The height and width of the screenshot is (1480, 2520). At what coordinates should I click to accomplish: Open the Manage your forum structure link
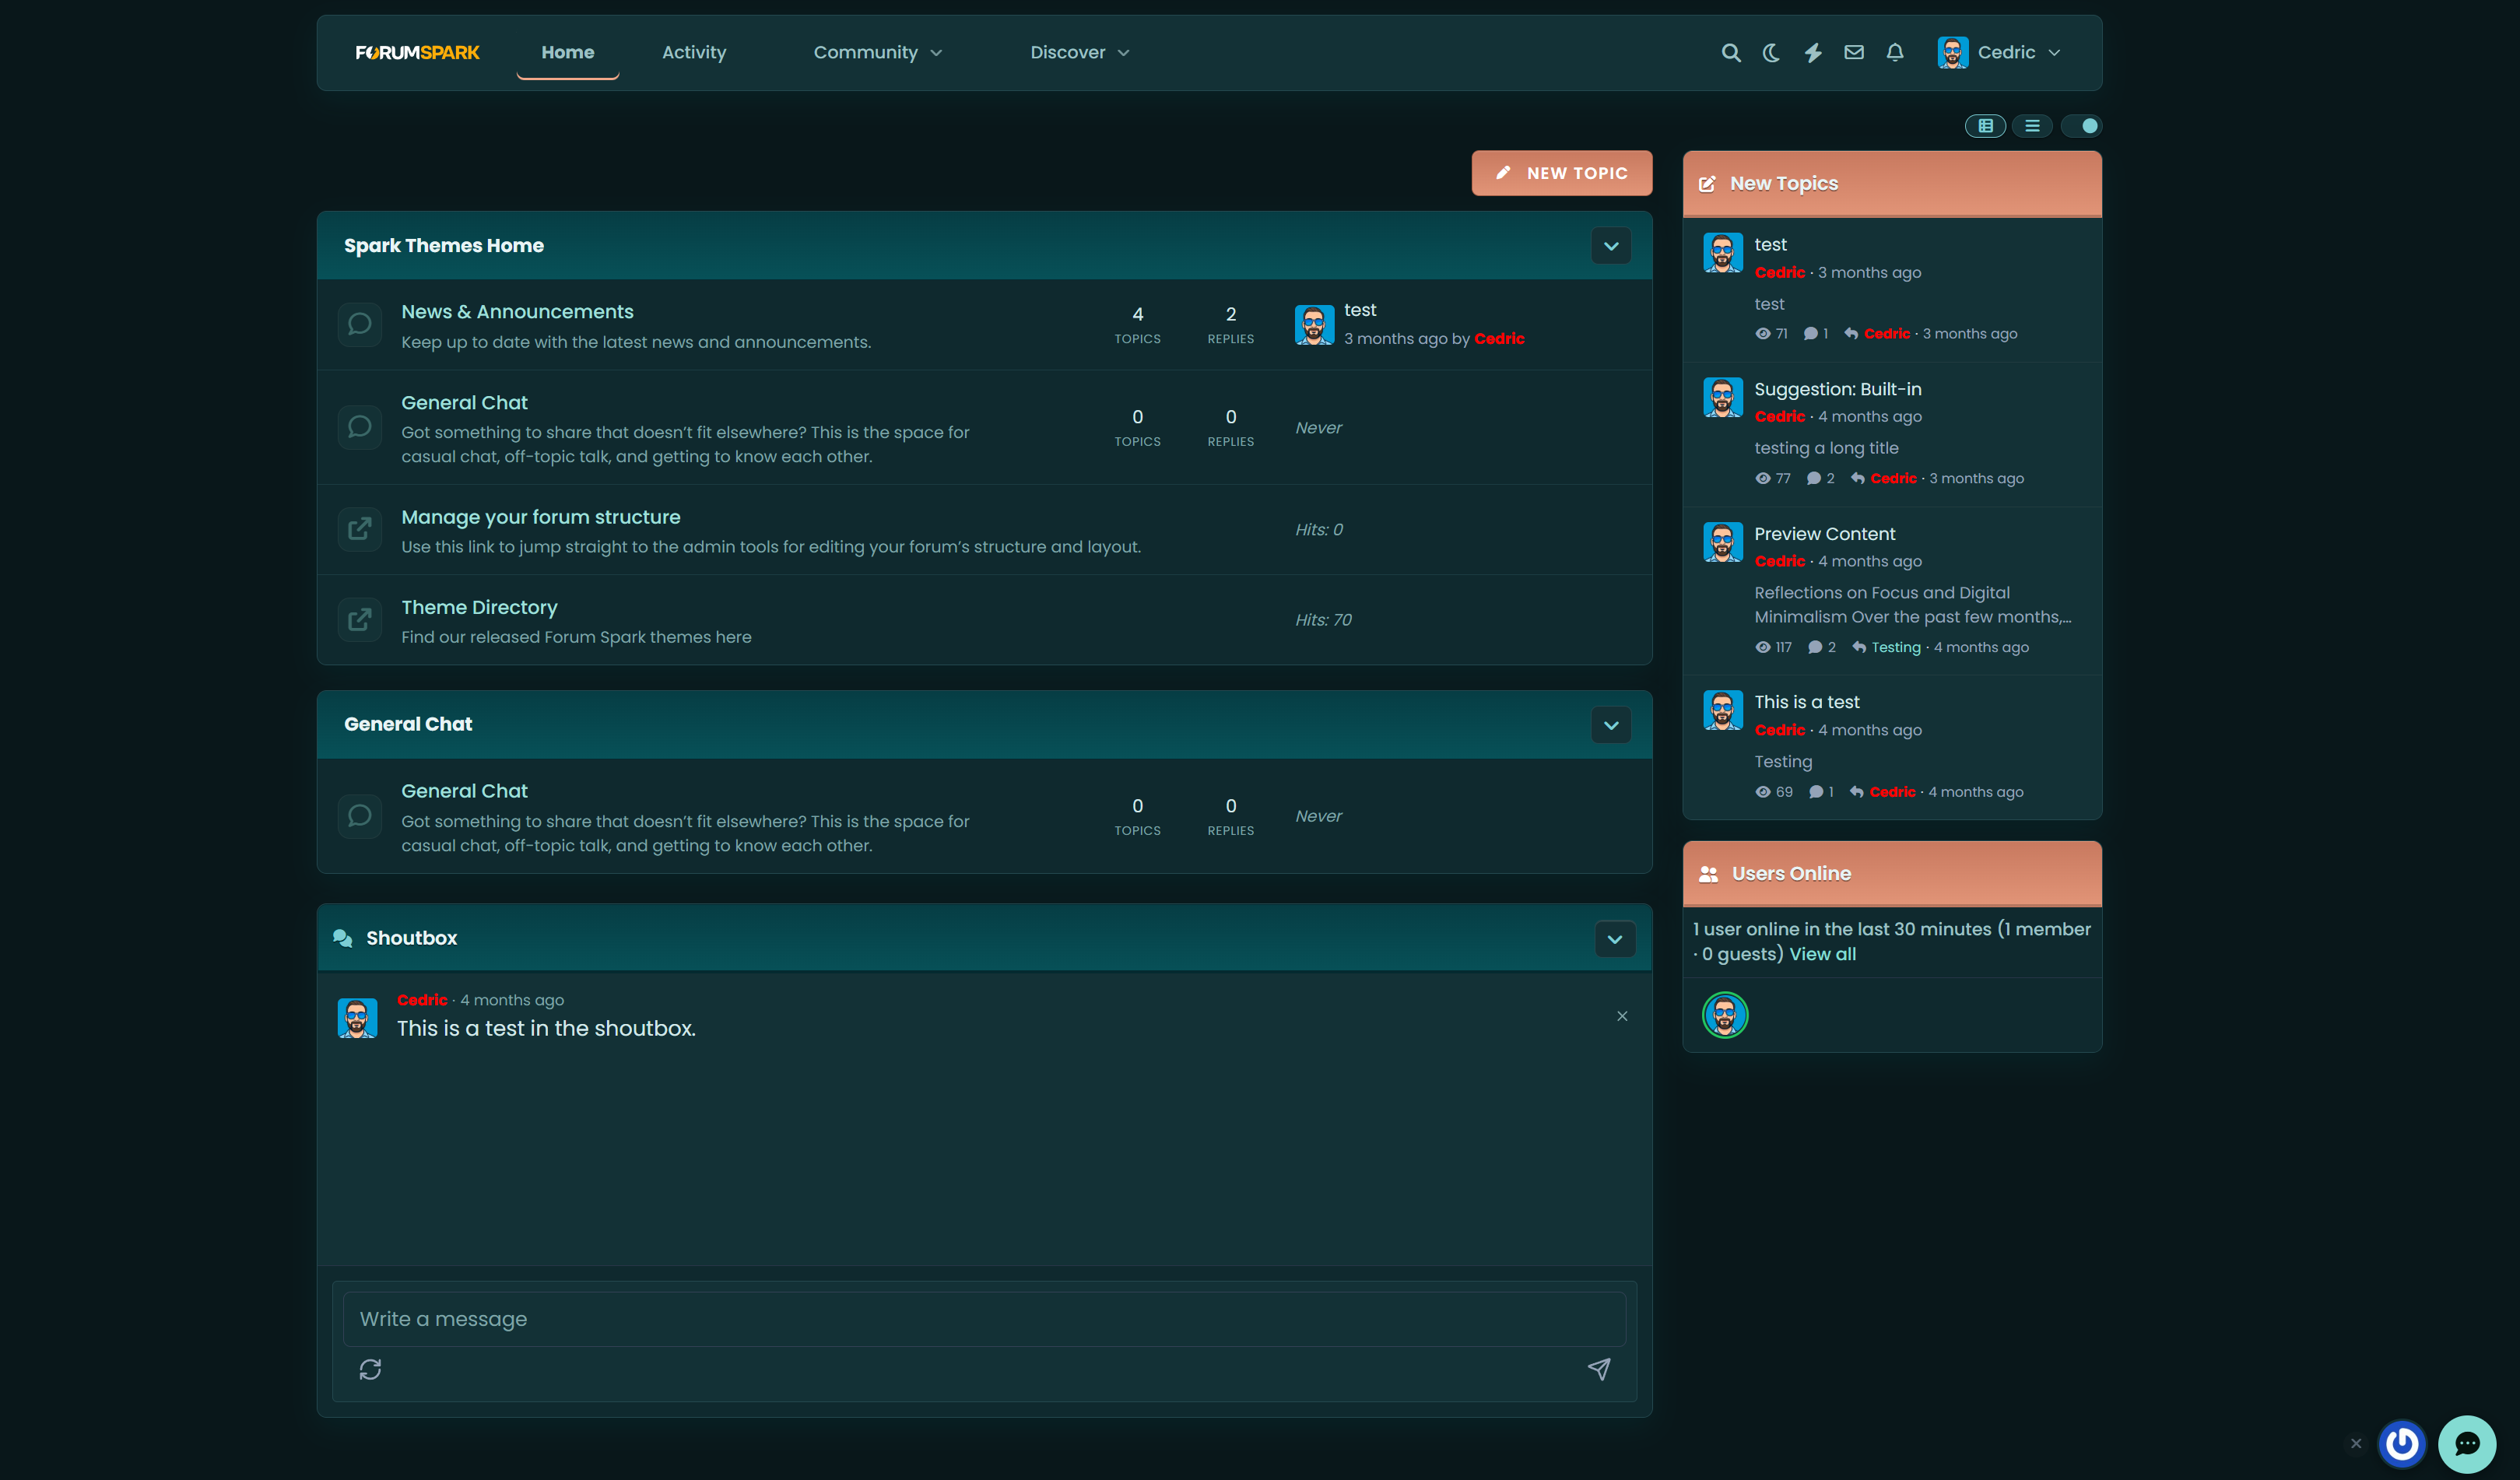[x=540, y=517]
